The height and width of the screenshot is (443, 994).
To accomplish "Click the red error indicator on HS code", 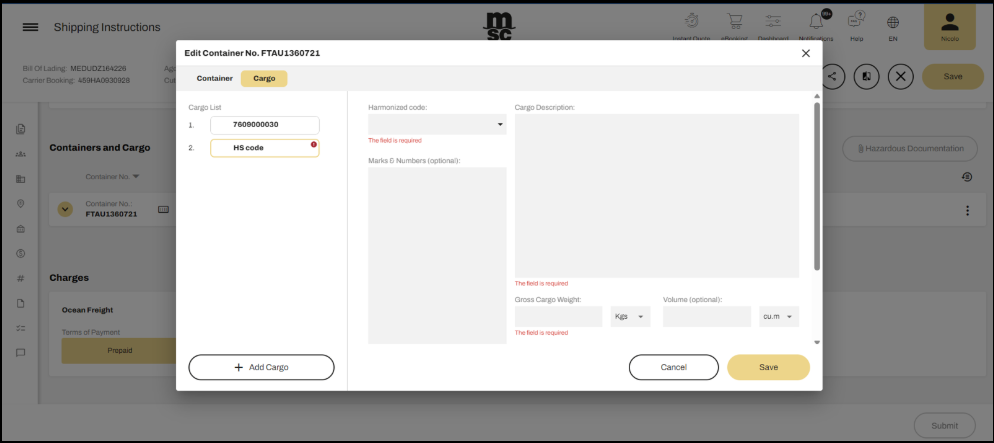I will point(313,144).
